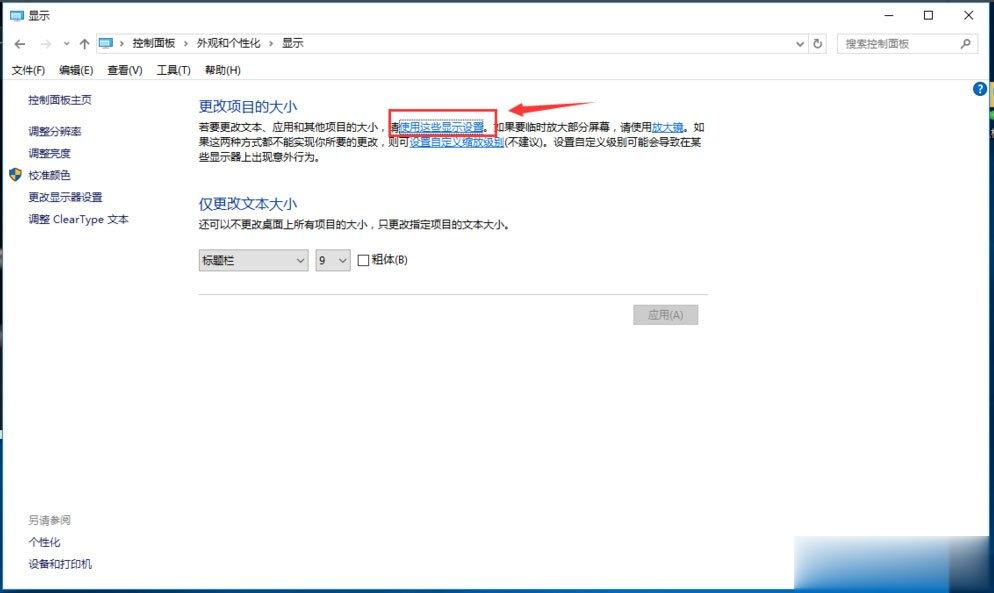
Task: Click the 放大镜 link
Action: coord(668,127)
